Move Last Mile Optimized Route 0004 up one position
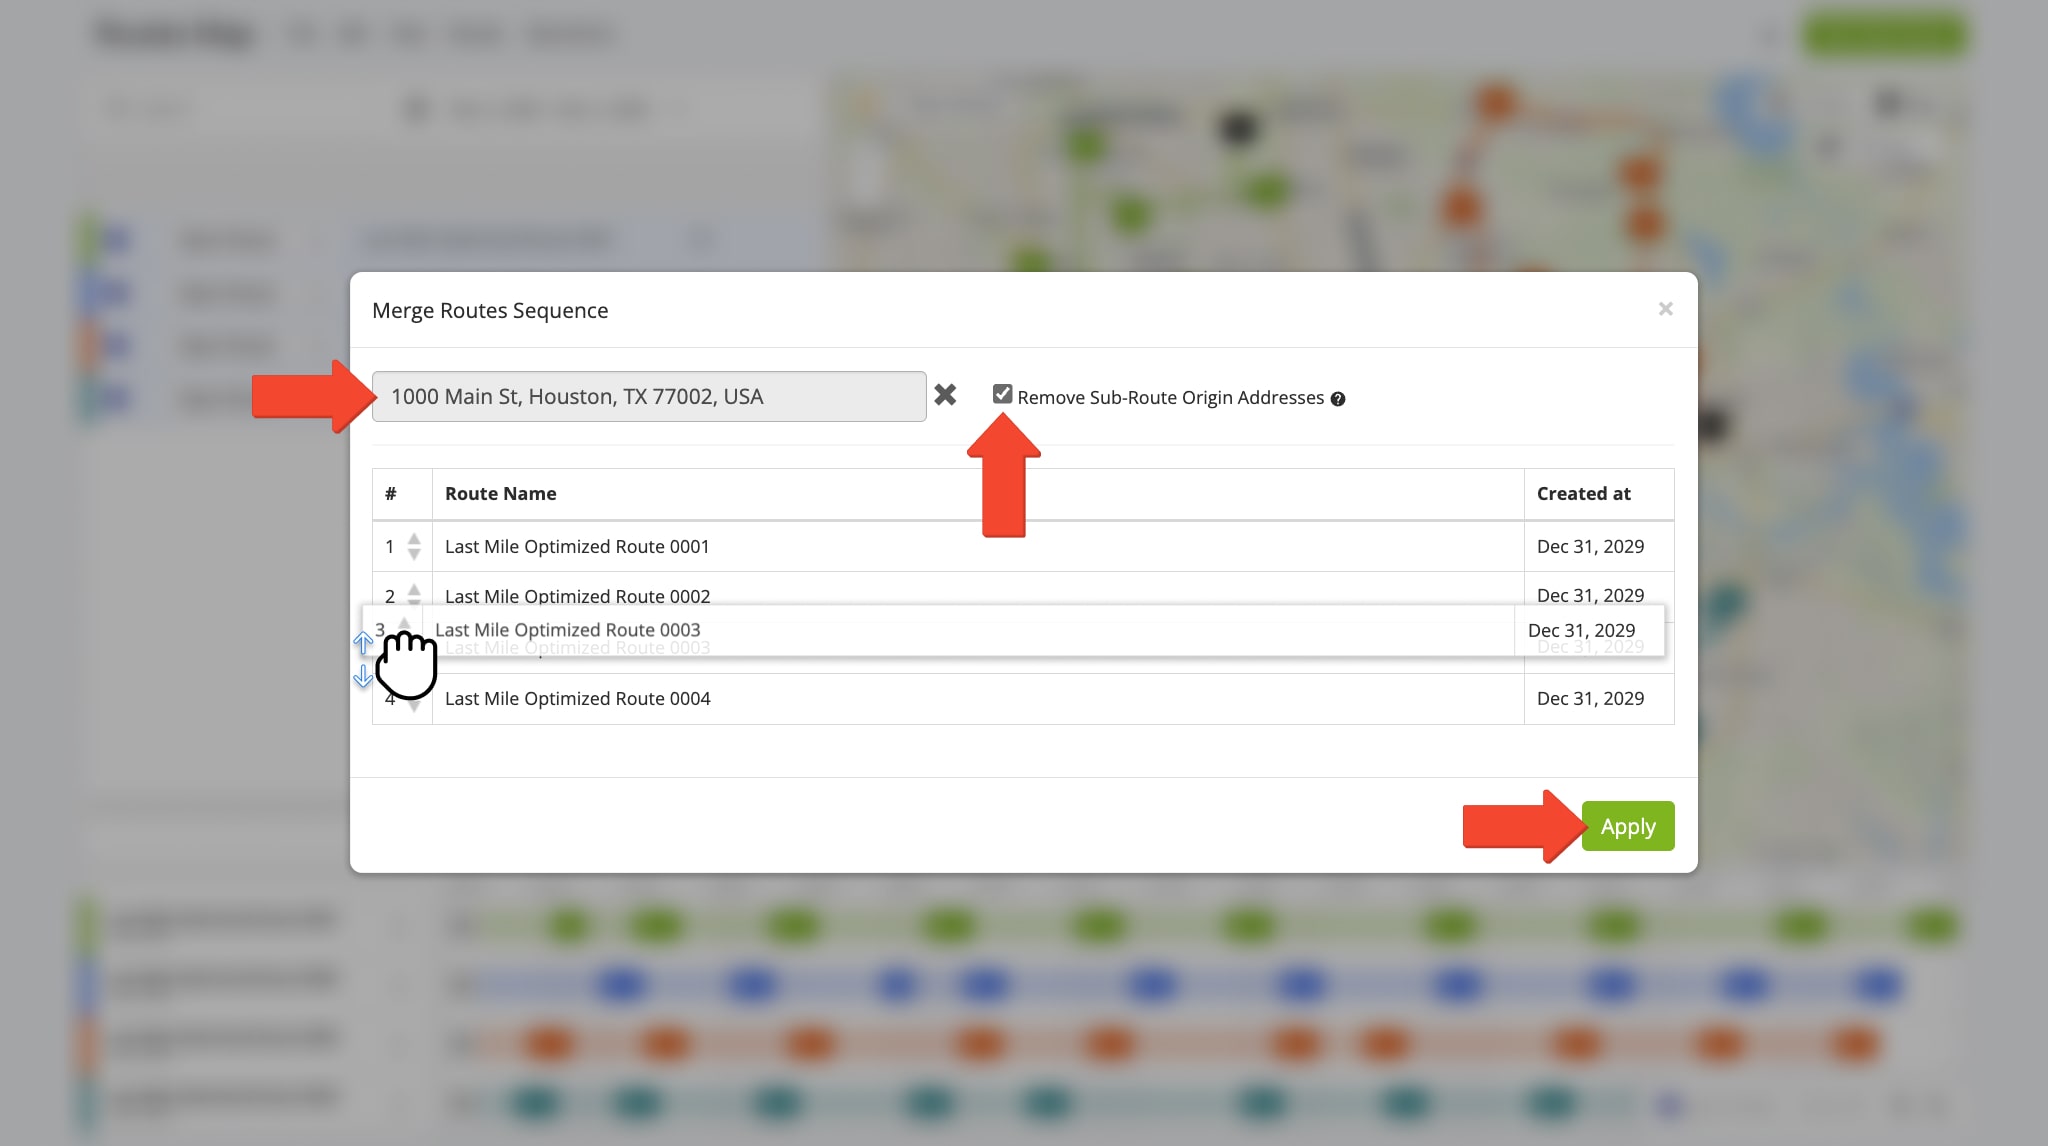The image size is (2048, 1146). click(x=414, y=692)
